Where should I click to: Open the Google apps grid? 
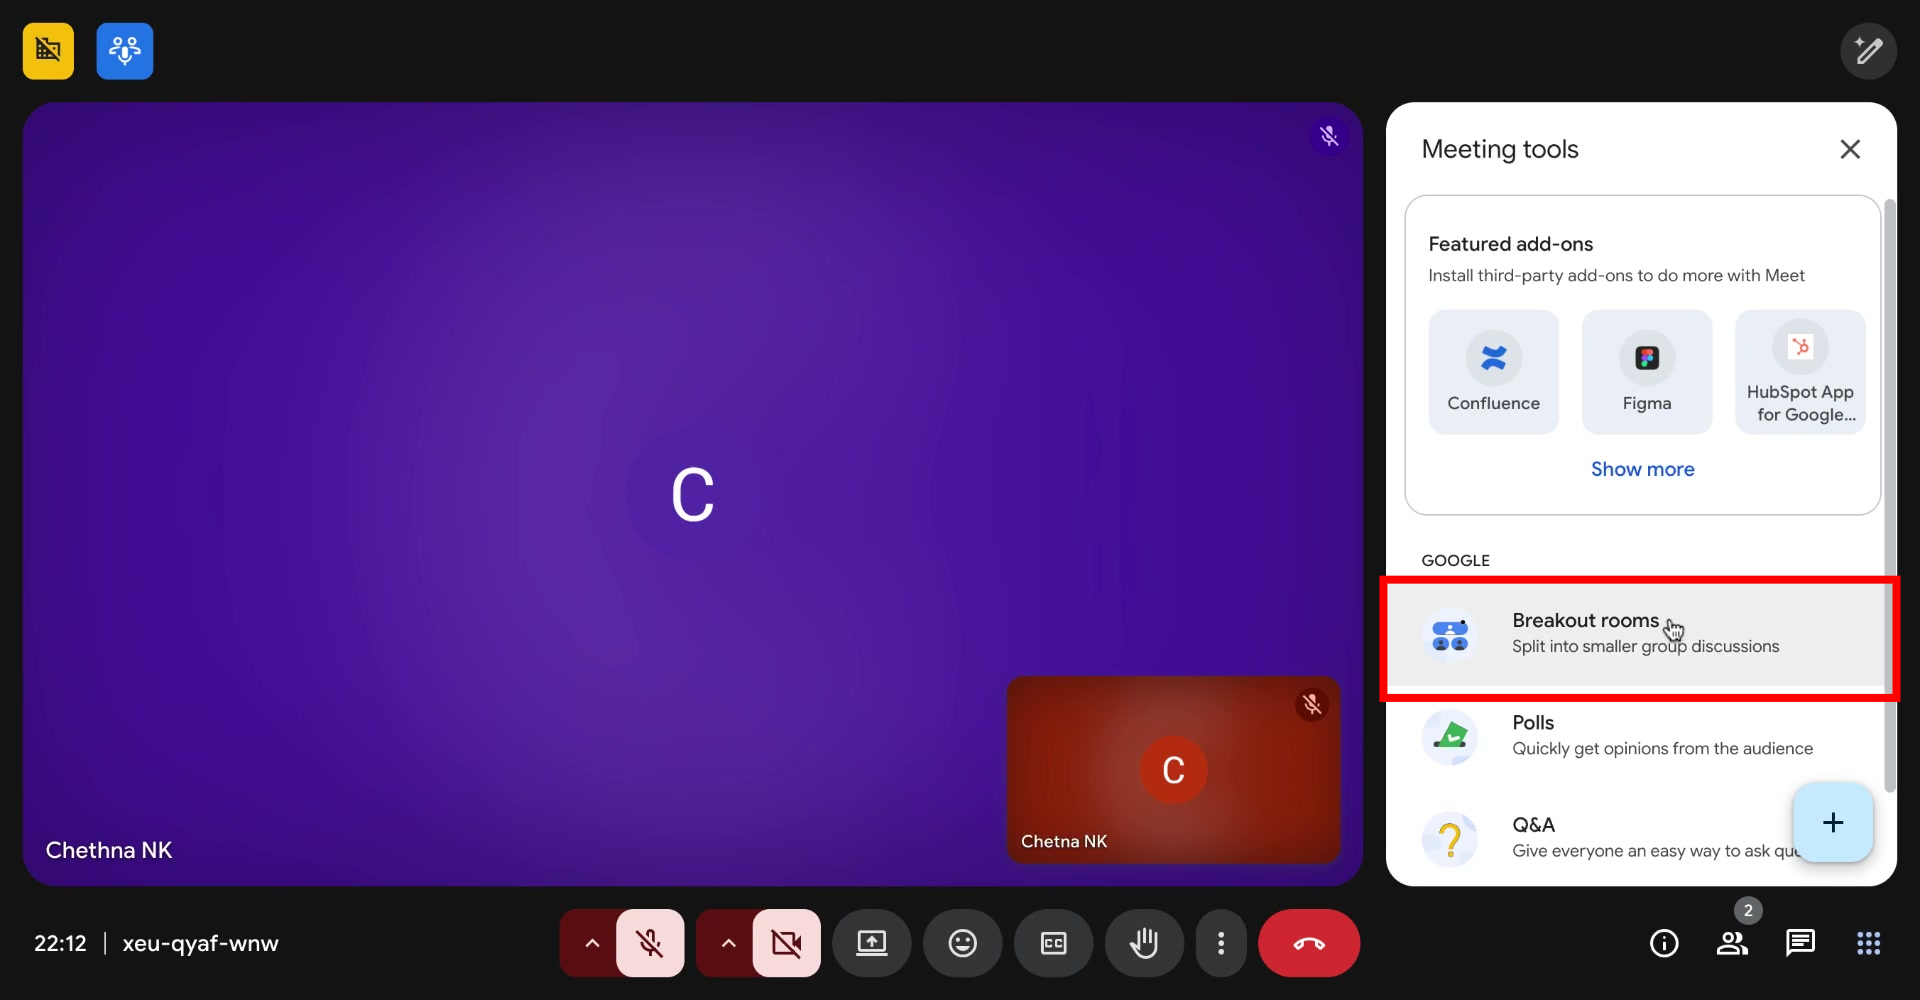pyautogui.click(x=1867, y=943)
